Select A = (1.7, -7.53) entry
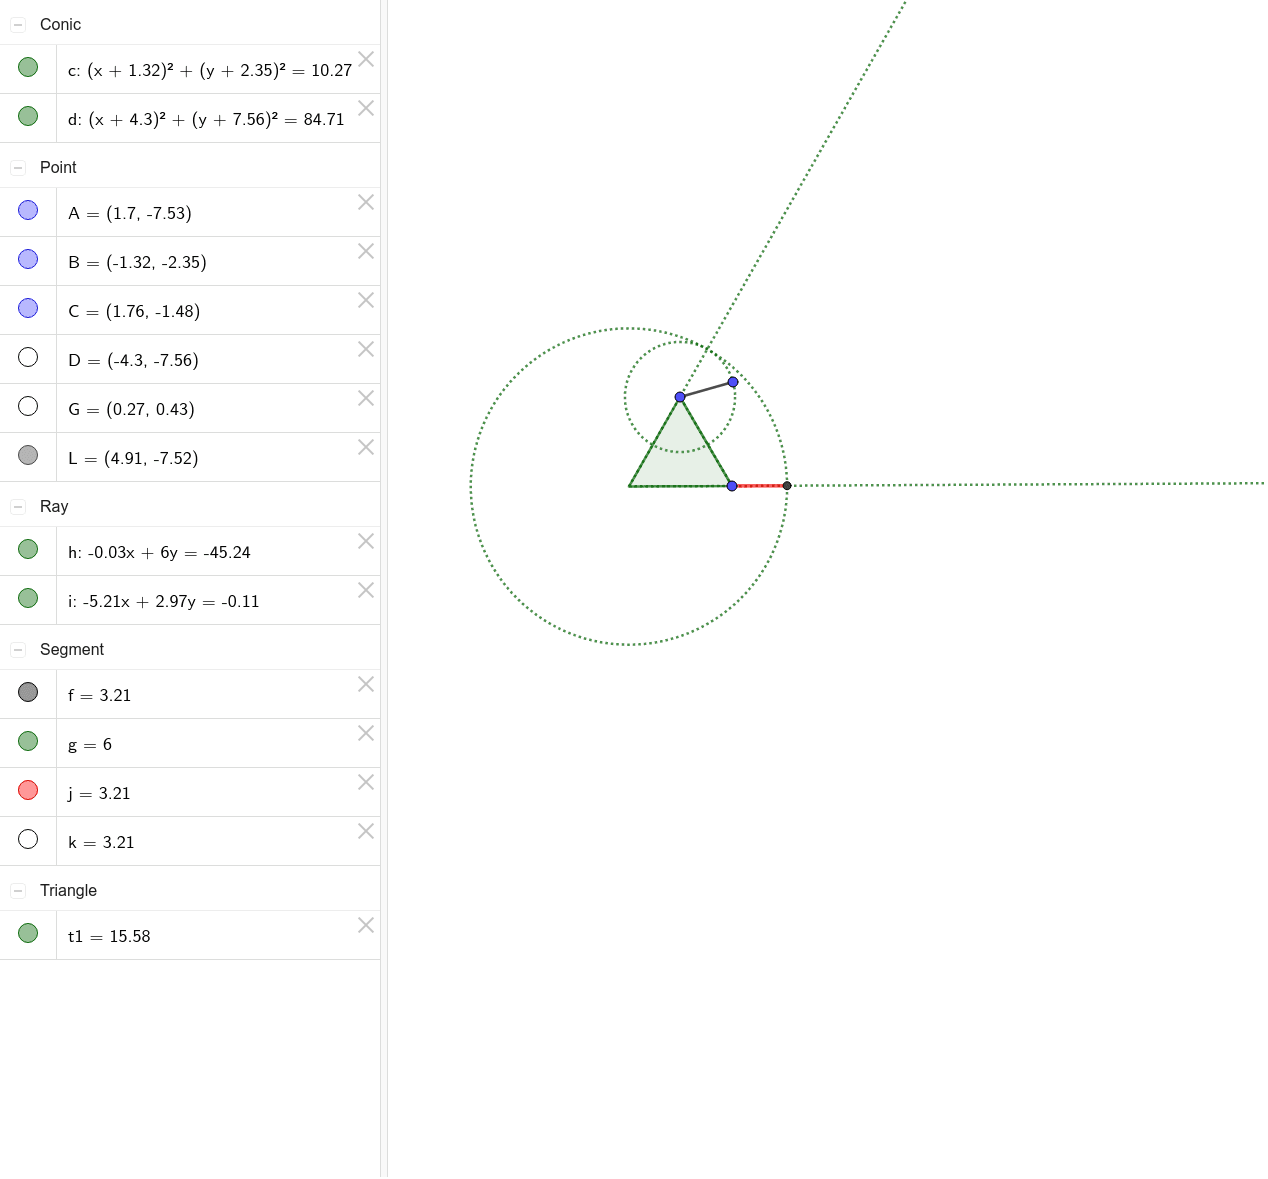Image resolution: width=1268 pixels, height=1179 pixels. 130,214
